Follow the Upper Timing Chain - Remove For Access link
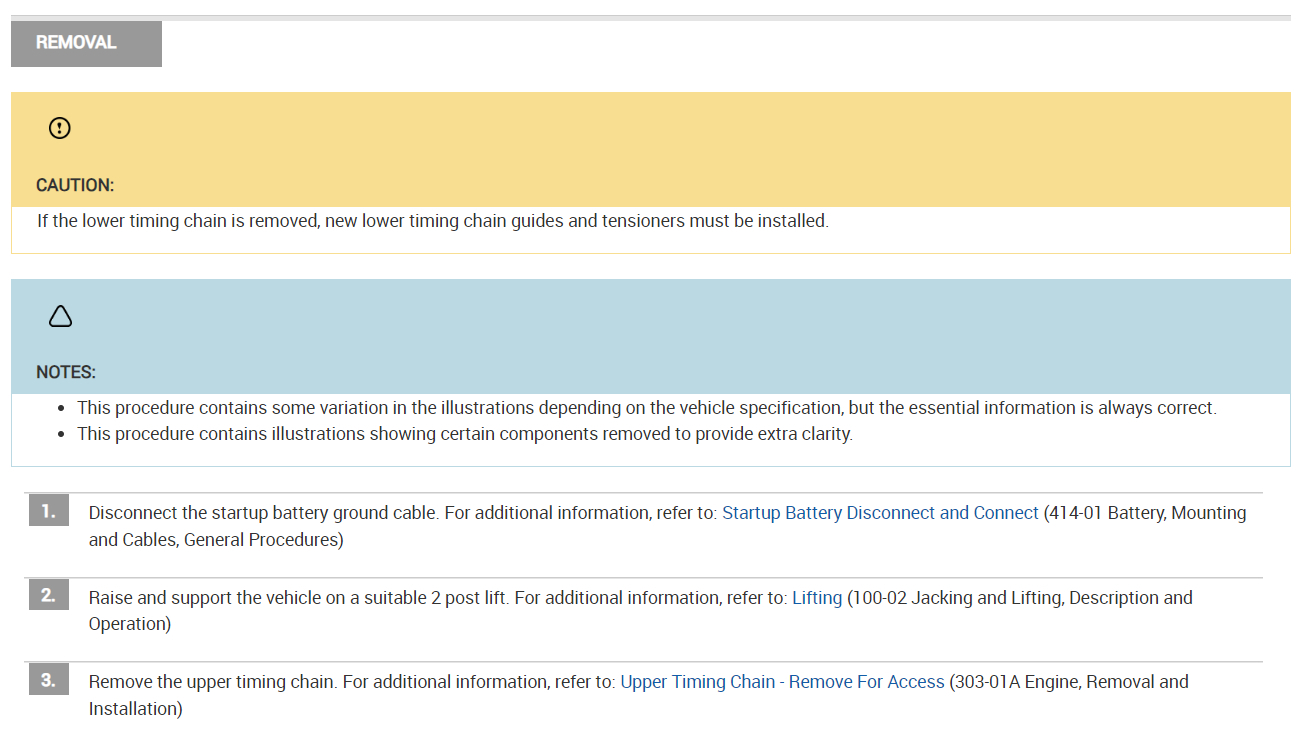 [x=782, y=682]
